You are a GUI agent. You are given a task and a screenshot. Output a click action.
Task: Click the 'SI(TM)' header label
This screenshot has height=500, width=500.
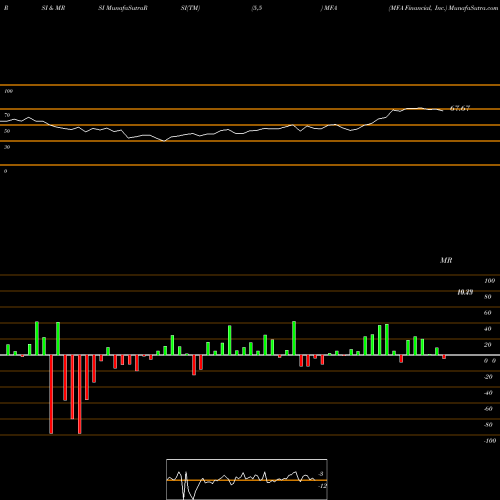point(190,8)
